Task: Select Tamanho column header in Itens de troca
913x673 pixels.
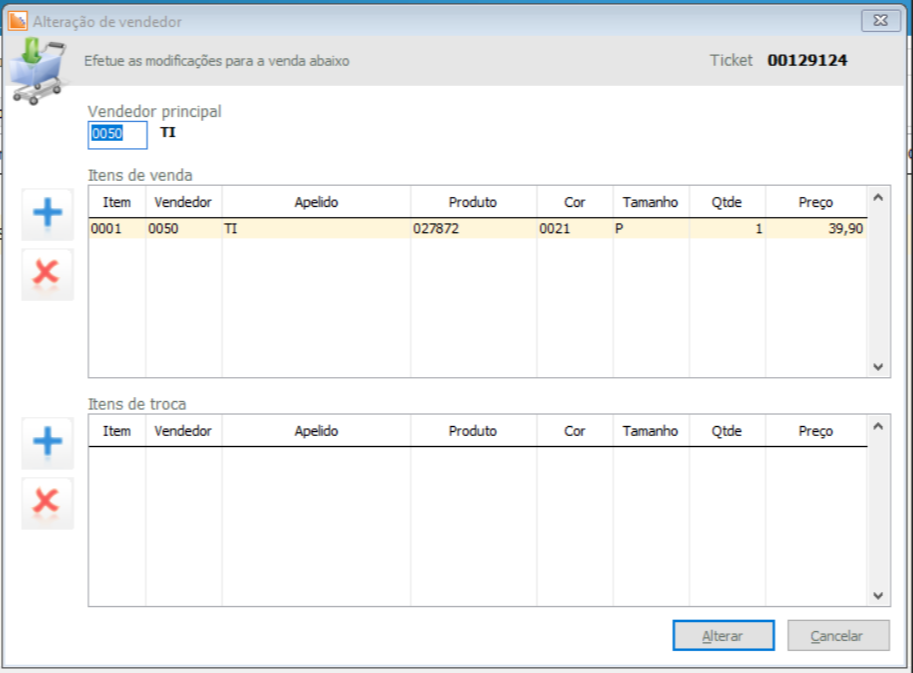Action: (x=651, y=431)
